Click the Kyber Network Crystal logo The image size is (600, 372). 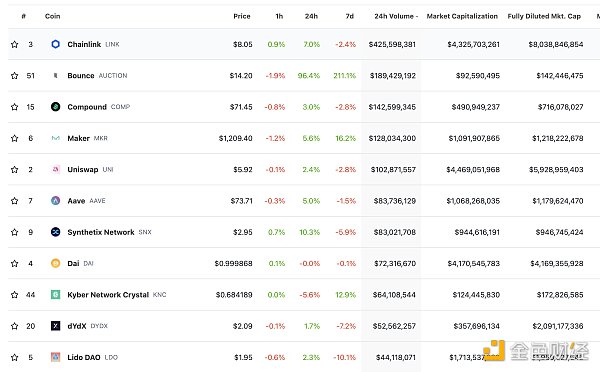55,294
